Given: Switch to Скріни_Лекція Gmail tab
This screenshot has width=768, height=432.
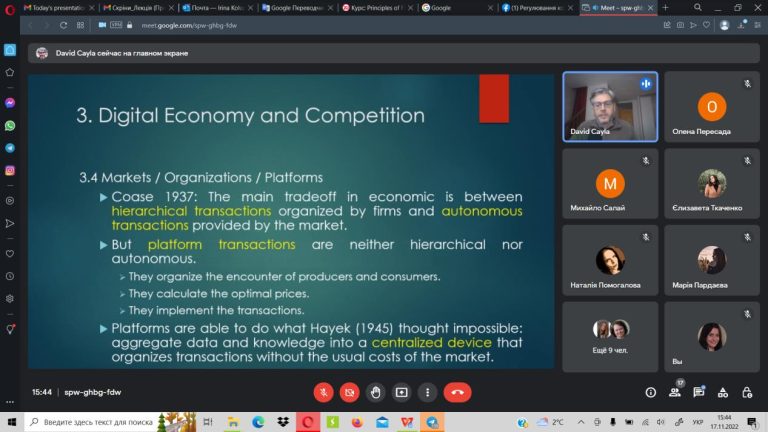Looking at the screenshot, I should pos(138,8).
